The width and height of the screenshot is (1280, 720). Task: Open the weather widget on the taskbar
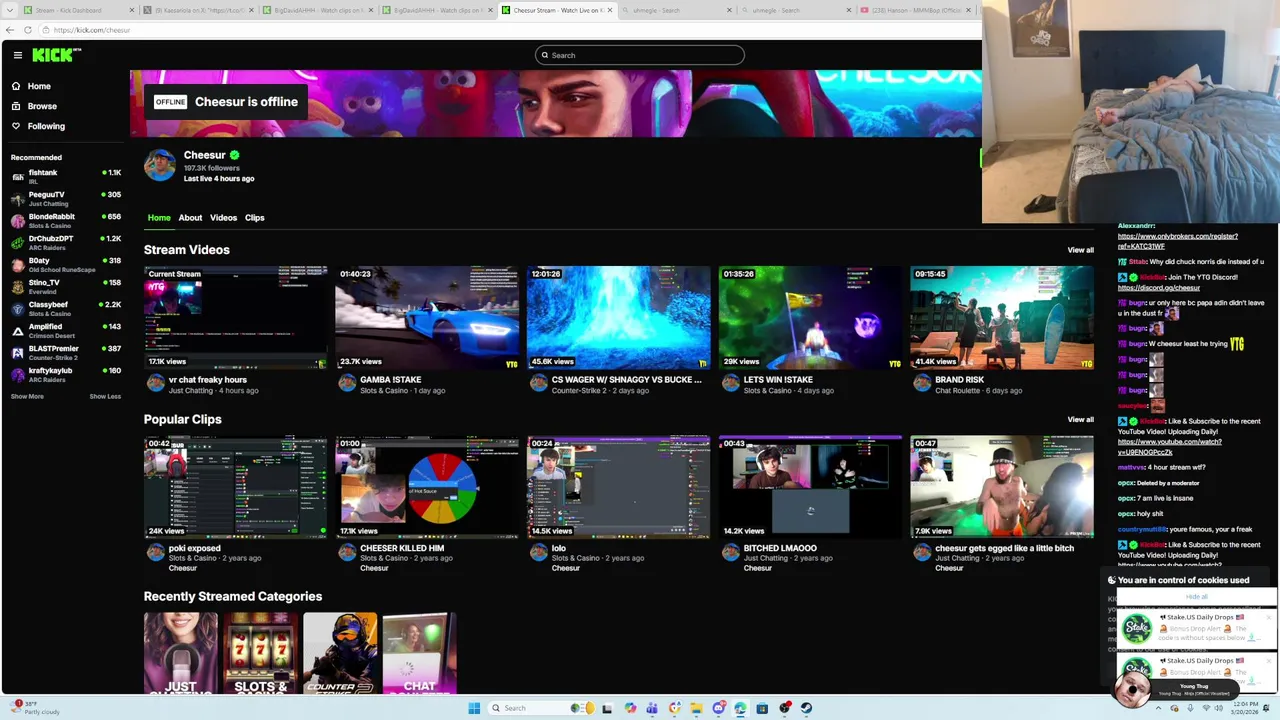36,708
